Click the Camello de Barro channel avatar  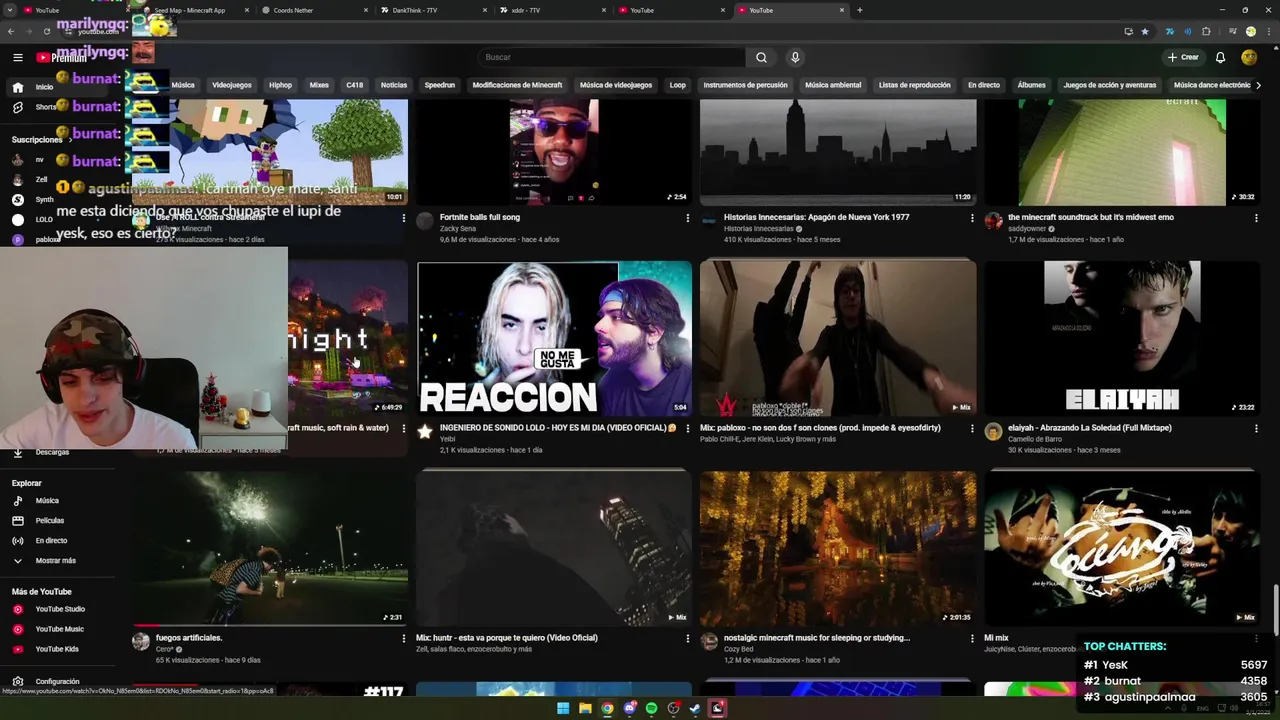[993, 432]
